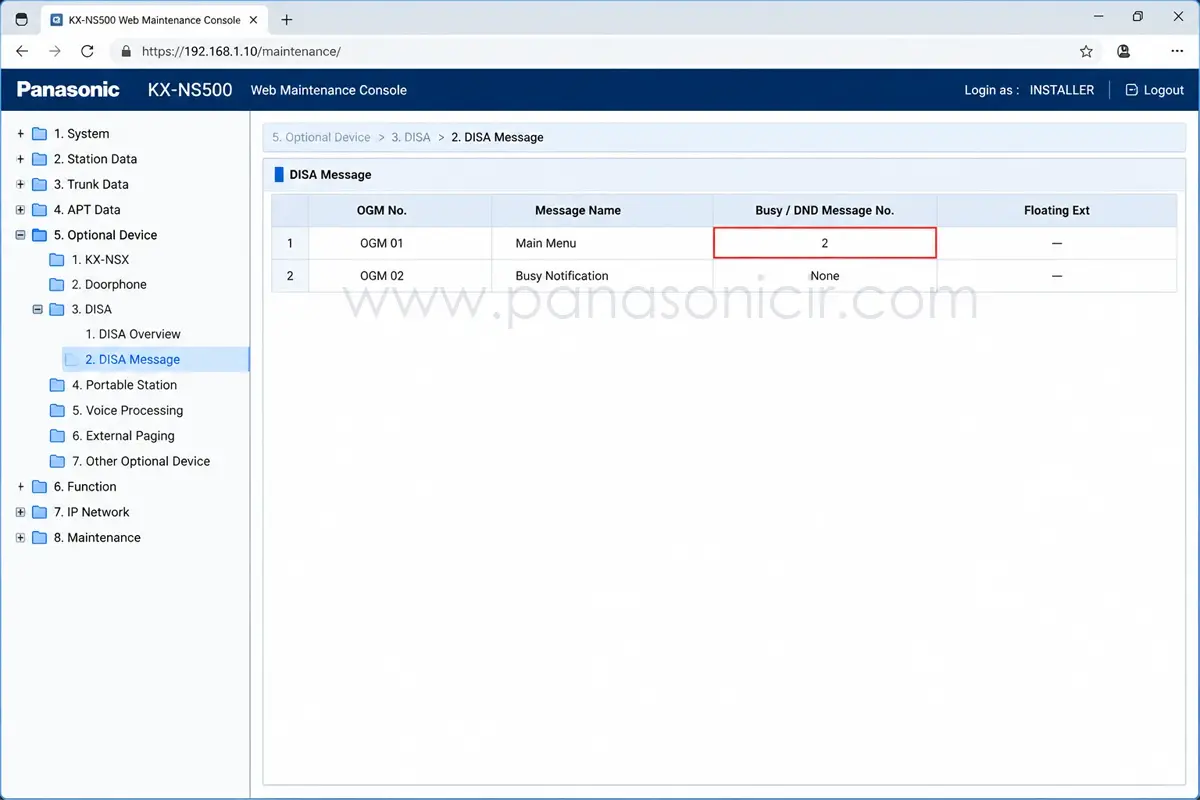Image resolution: width=1200 pixels, height=800 pixels.
Task: Select 1. DISA Overview in the tree
Action: (133, 334)
